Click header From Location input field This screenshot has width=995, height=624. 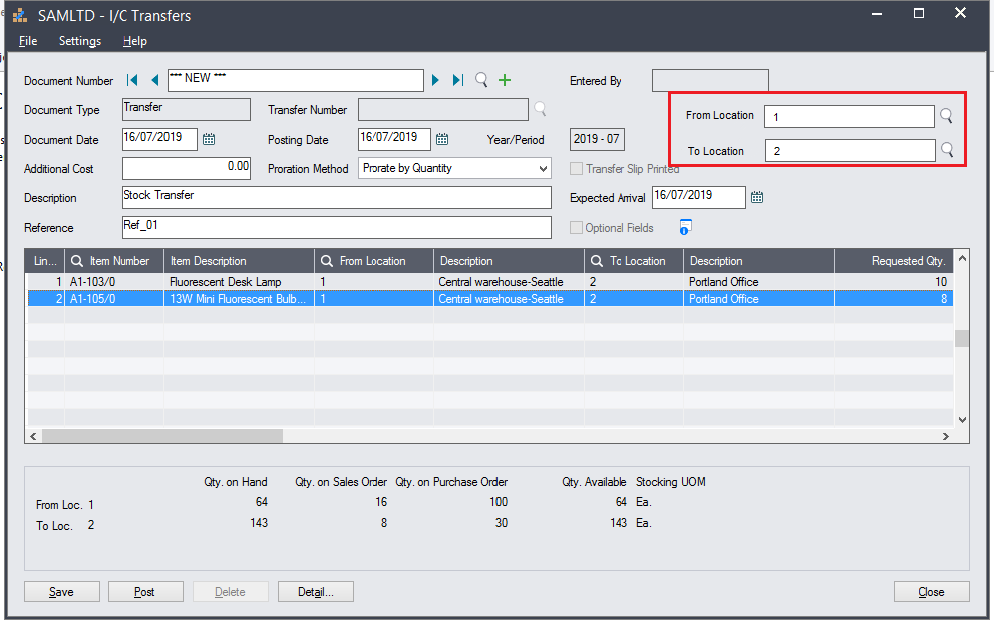click(849, 116)
